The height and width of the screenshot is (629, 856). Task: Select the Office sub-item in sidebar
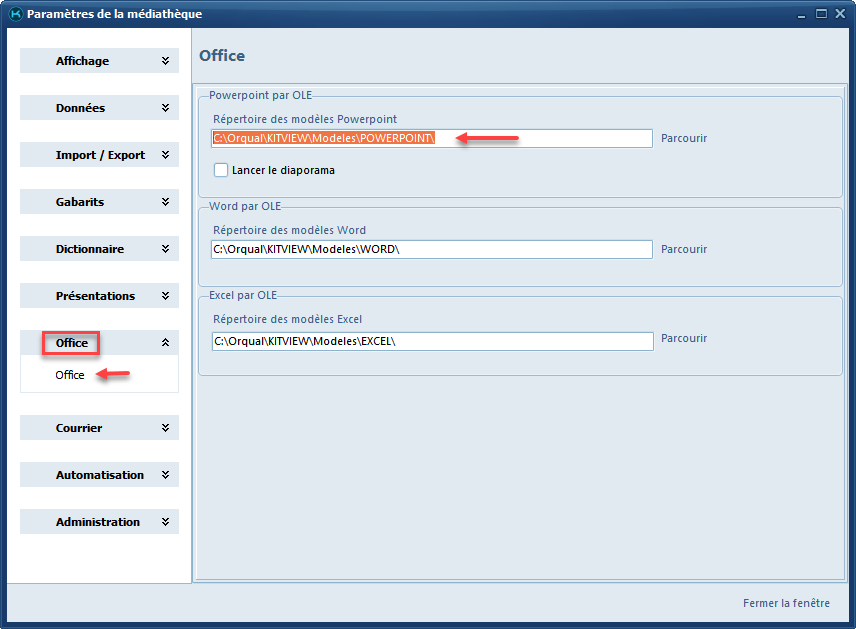point(70,375)
